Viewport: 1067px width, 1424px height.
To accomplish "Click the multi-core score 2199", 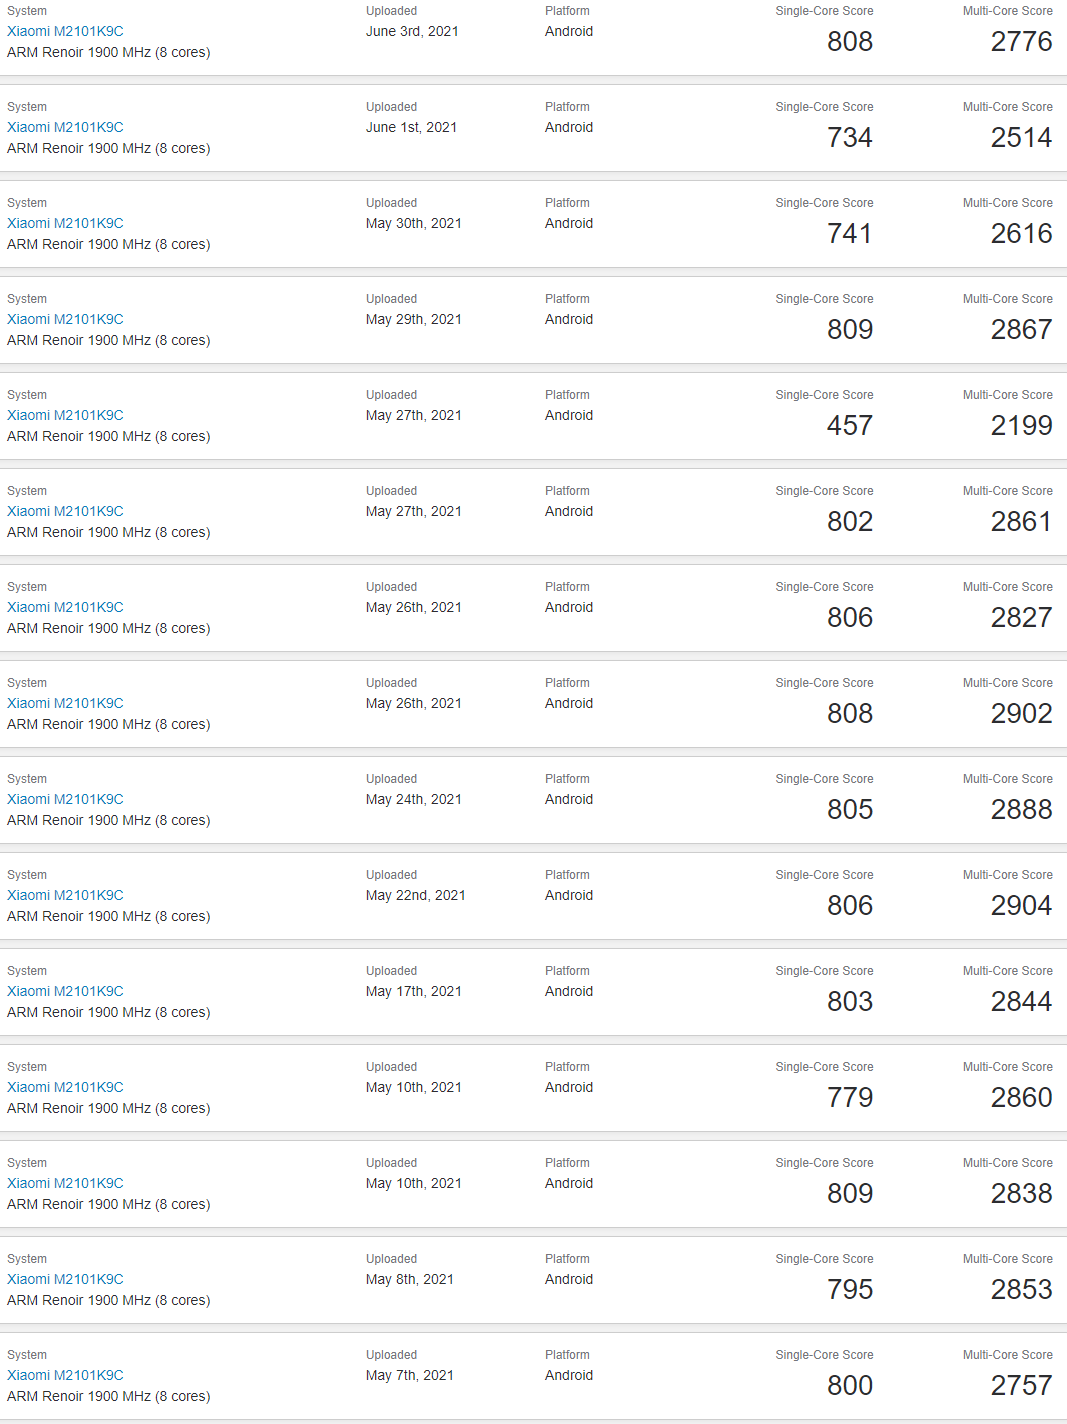I will (x=1021, y=426).
